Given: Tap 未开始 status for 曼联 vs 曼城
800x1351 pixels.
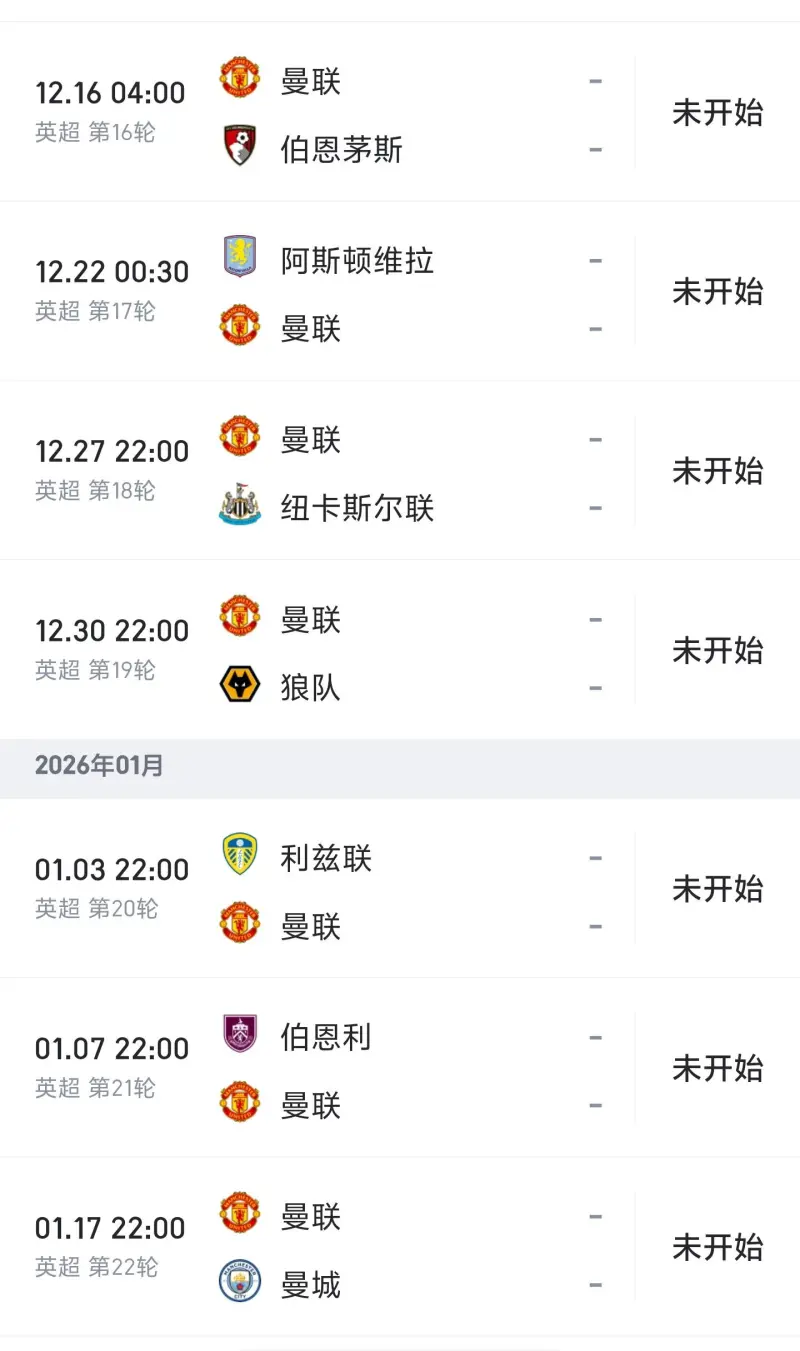Looking at the screenshot, I should pos(717,1248).
